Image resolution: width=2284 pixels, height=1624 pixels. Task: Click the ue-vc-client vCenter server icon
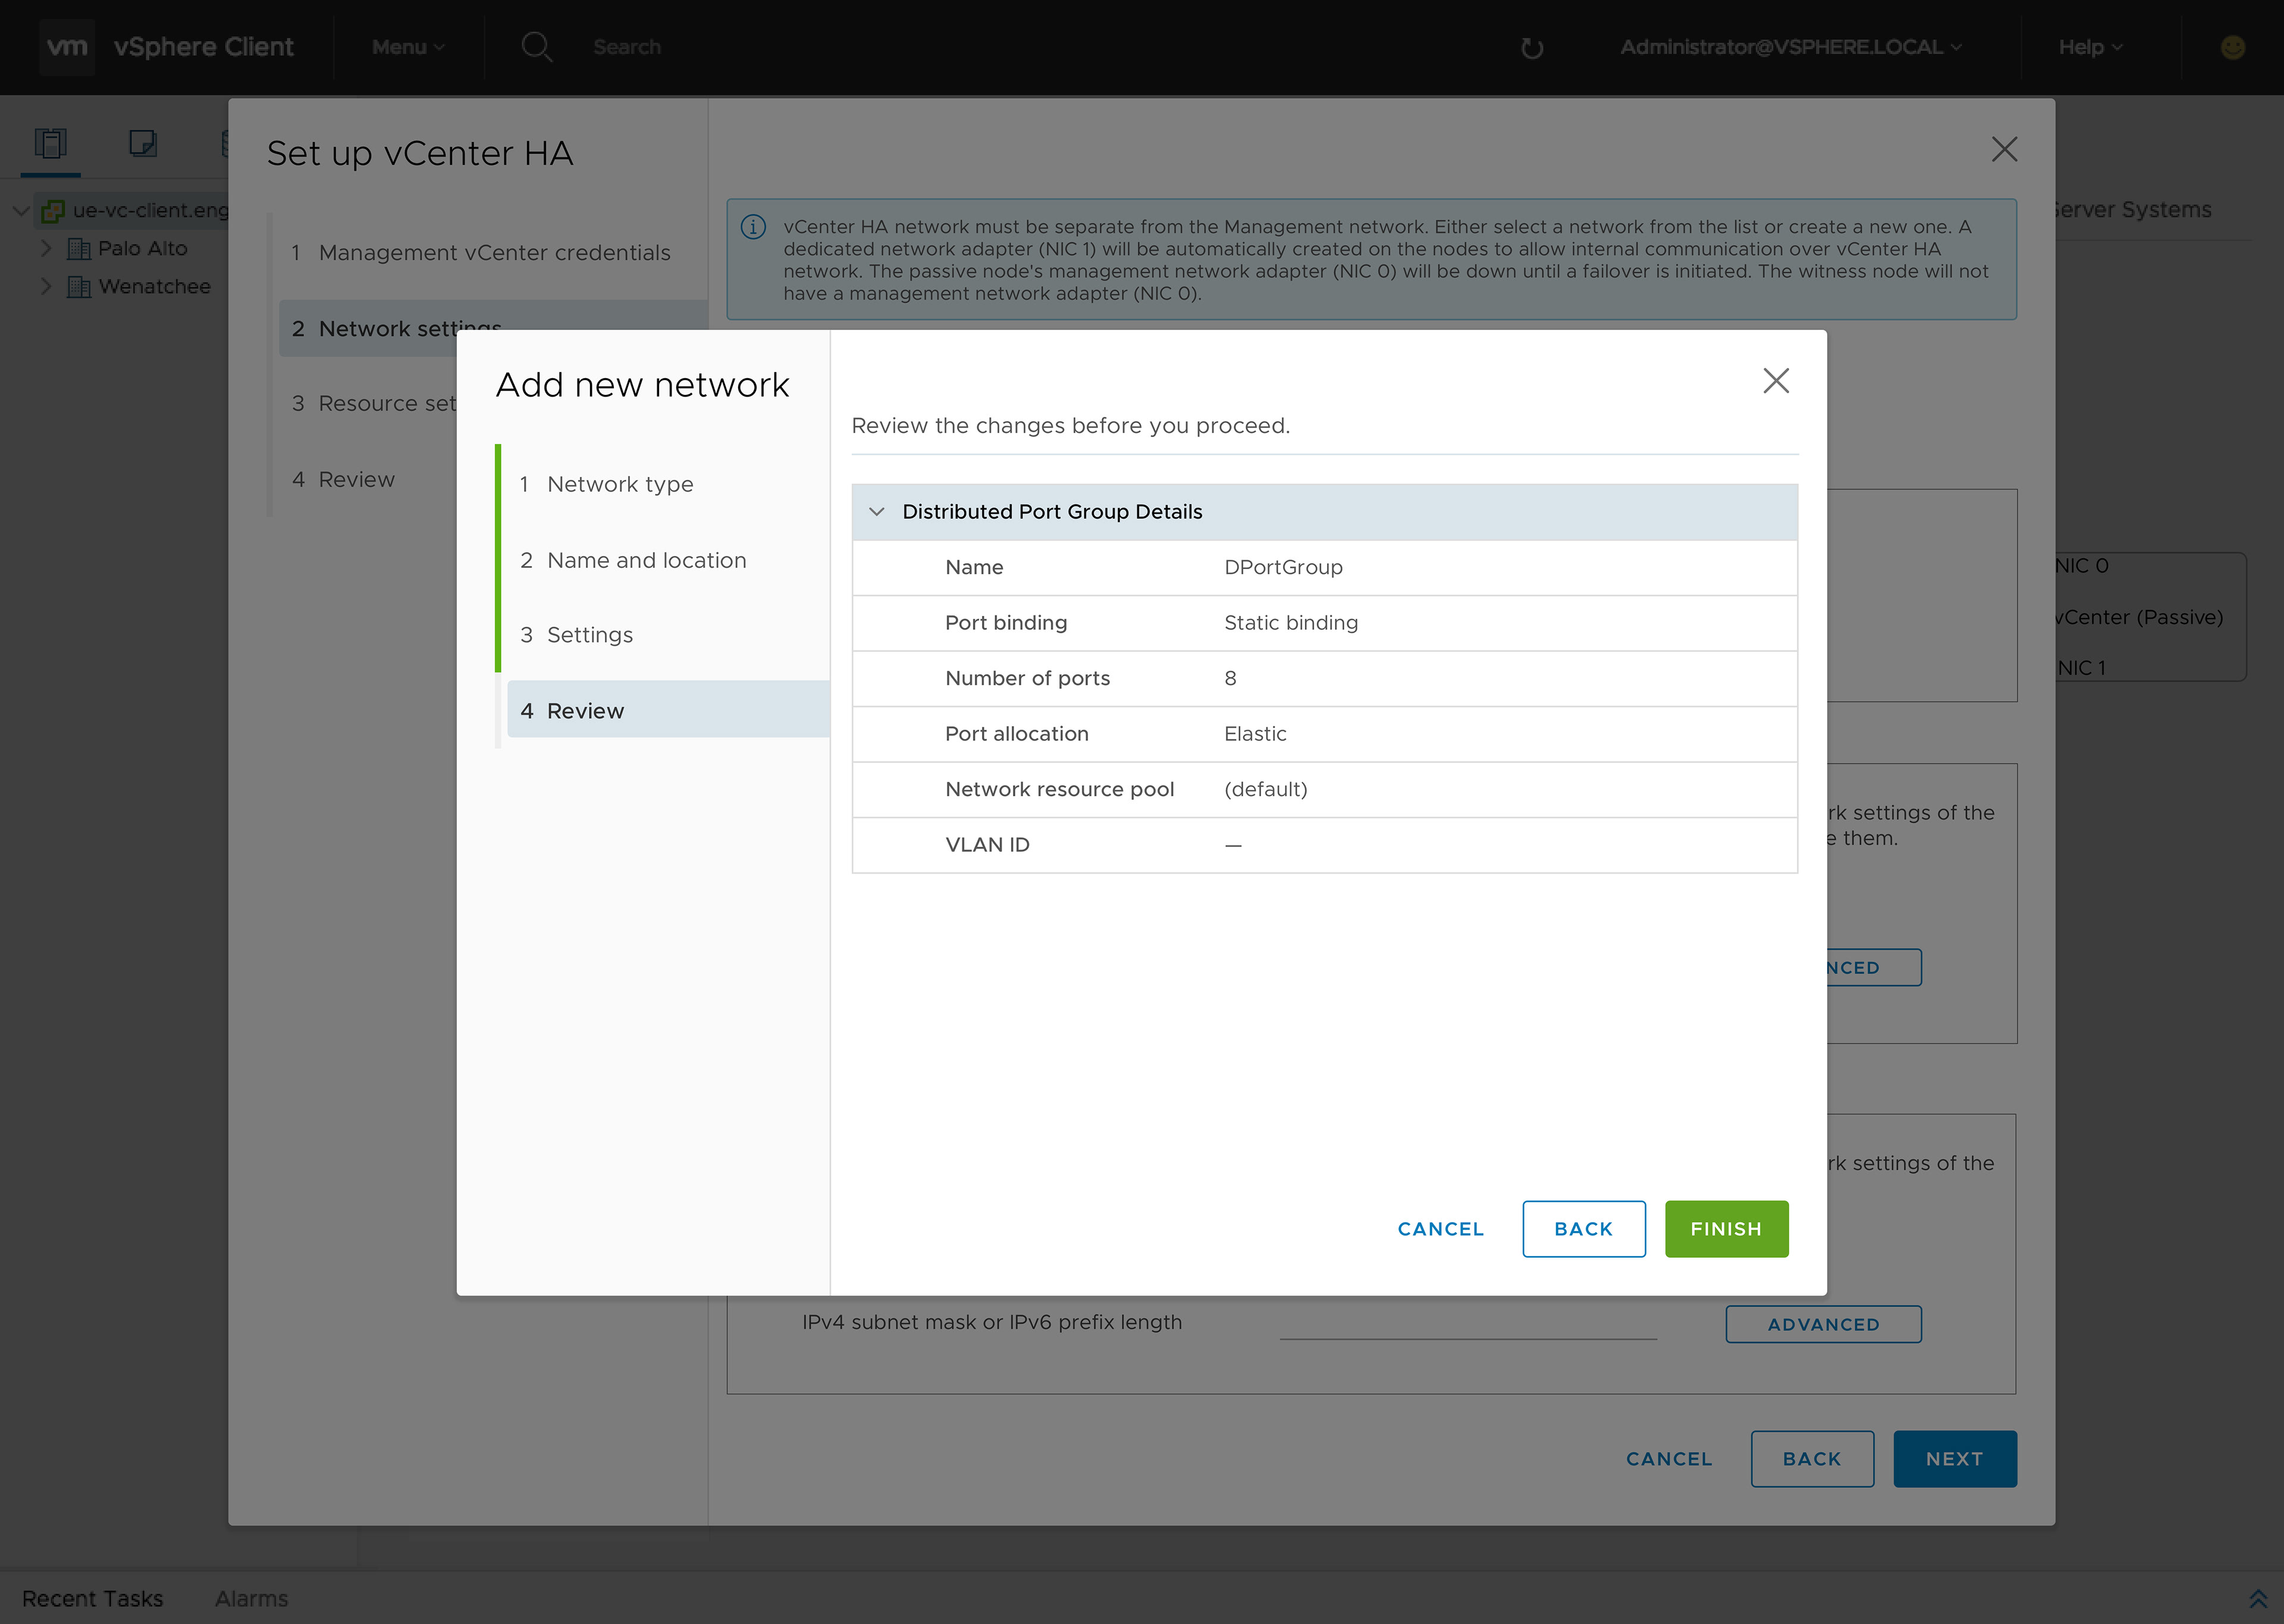tap(53, 211)
